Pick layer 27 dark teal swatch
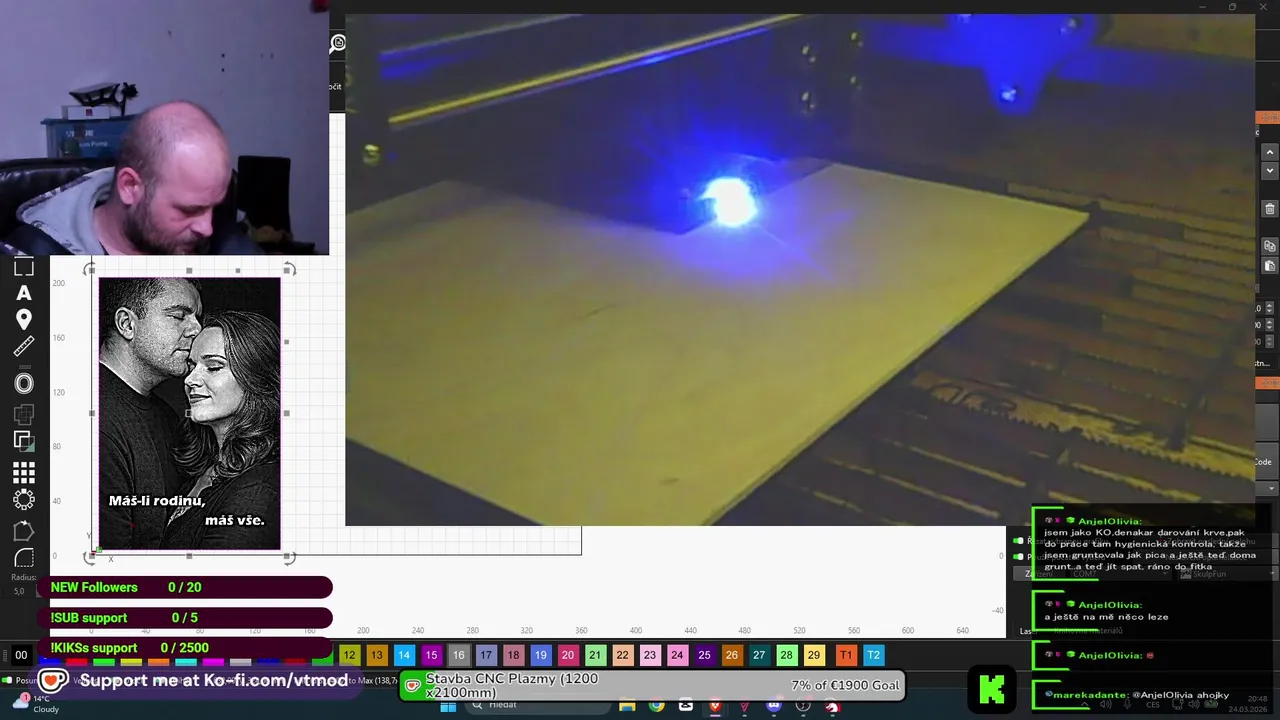Image resolution: width=1280 pixels, height=720 pixels. tap(759, 655)
